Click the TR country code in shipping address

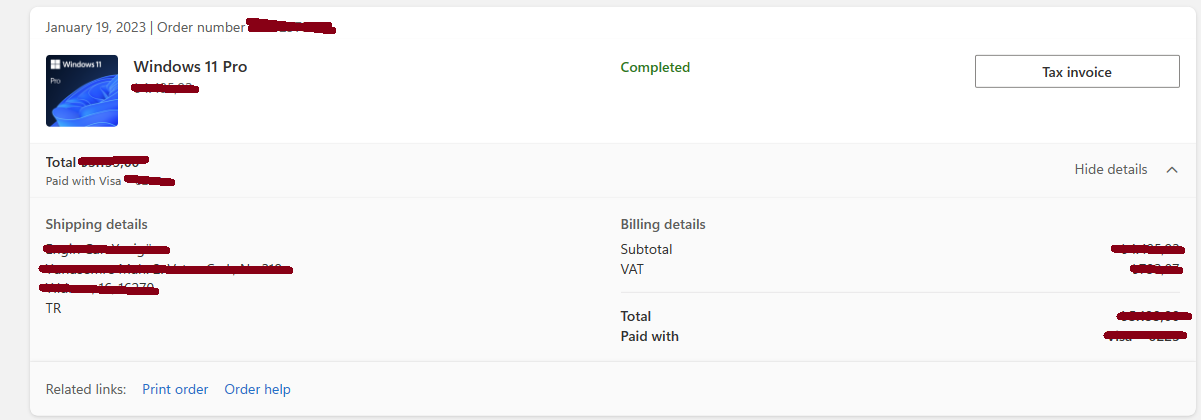pos(54,308)
